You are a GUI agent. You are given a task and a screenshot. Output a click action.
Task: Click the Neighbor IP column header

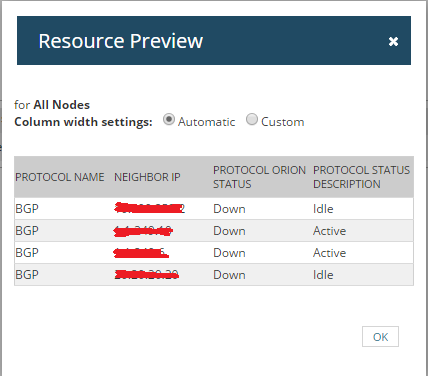click(x=147, y=177)
